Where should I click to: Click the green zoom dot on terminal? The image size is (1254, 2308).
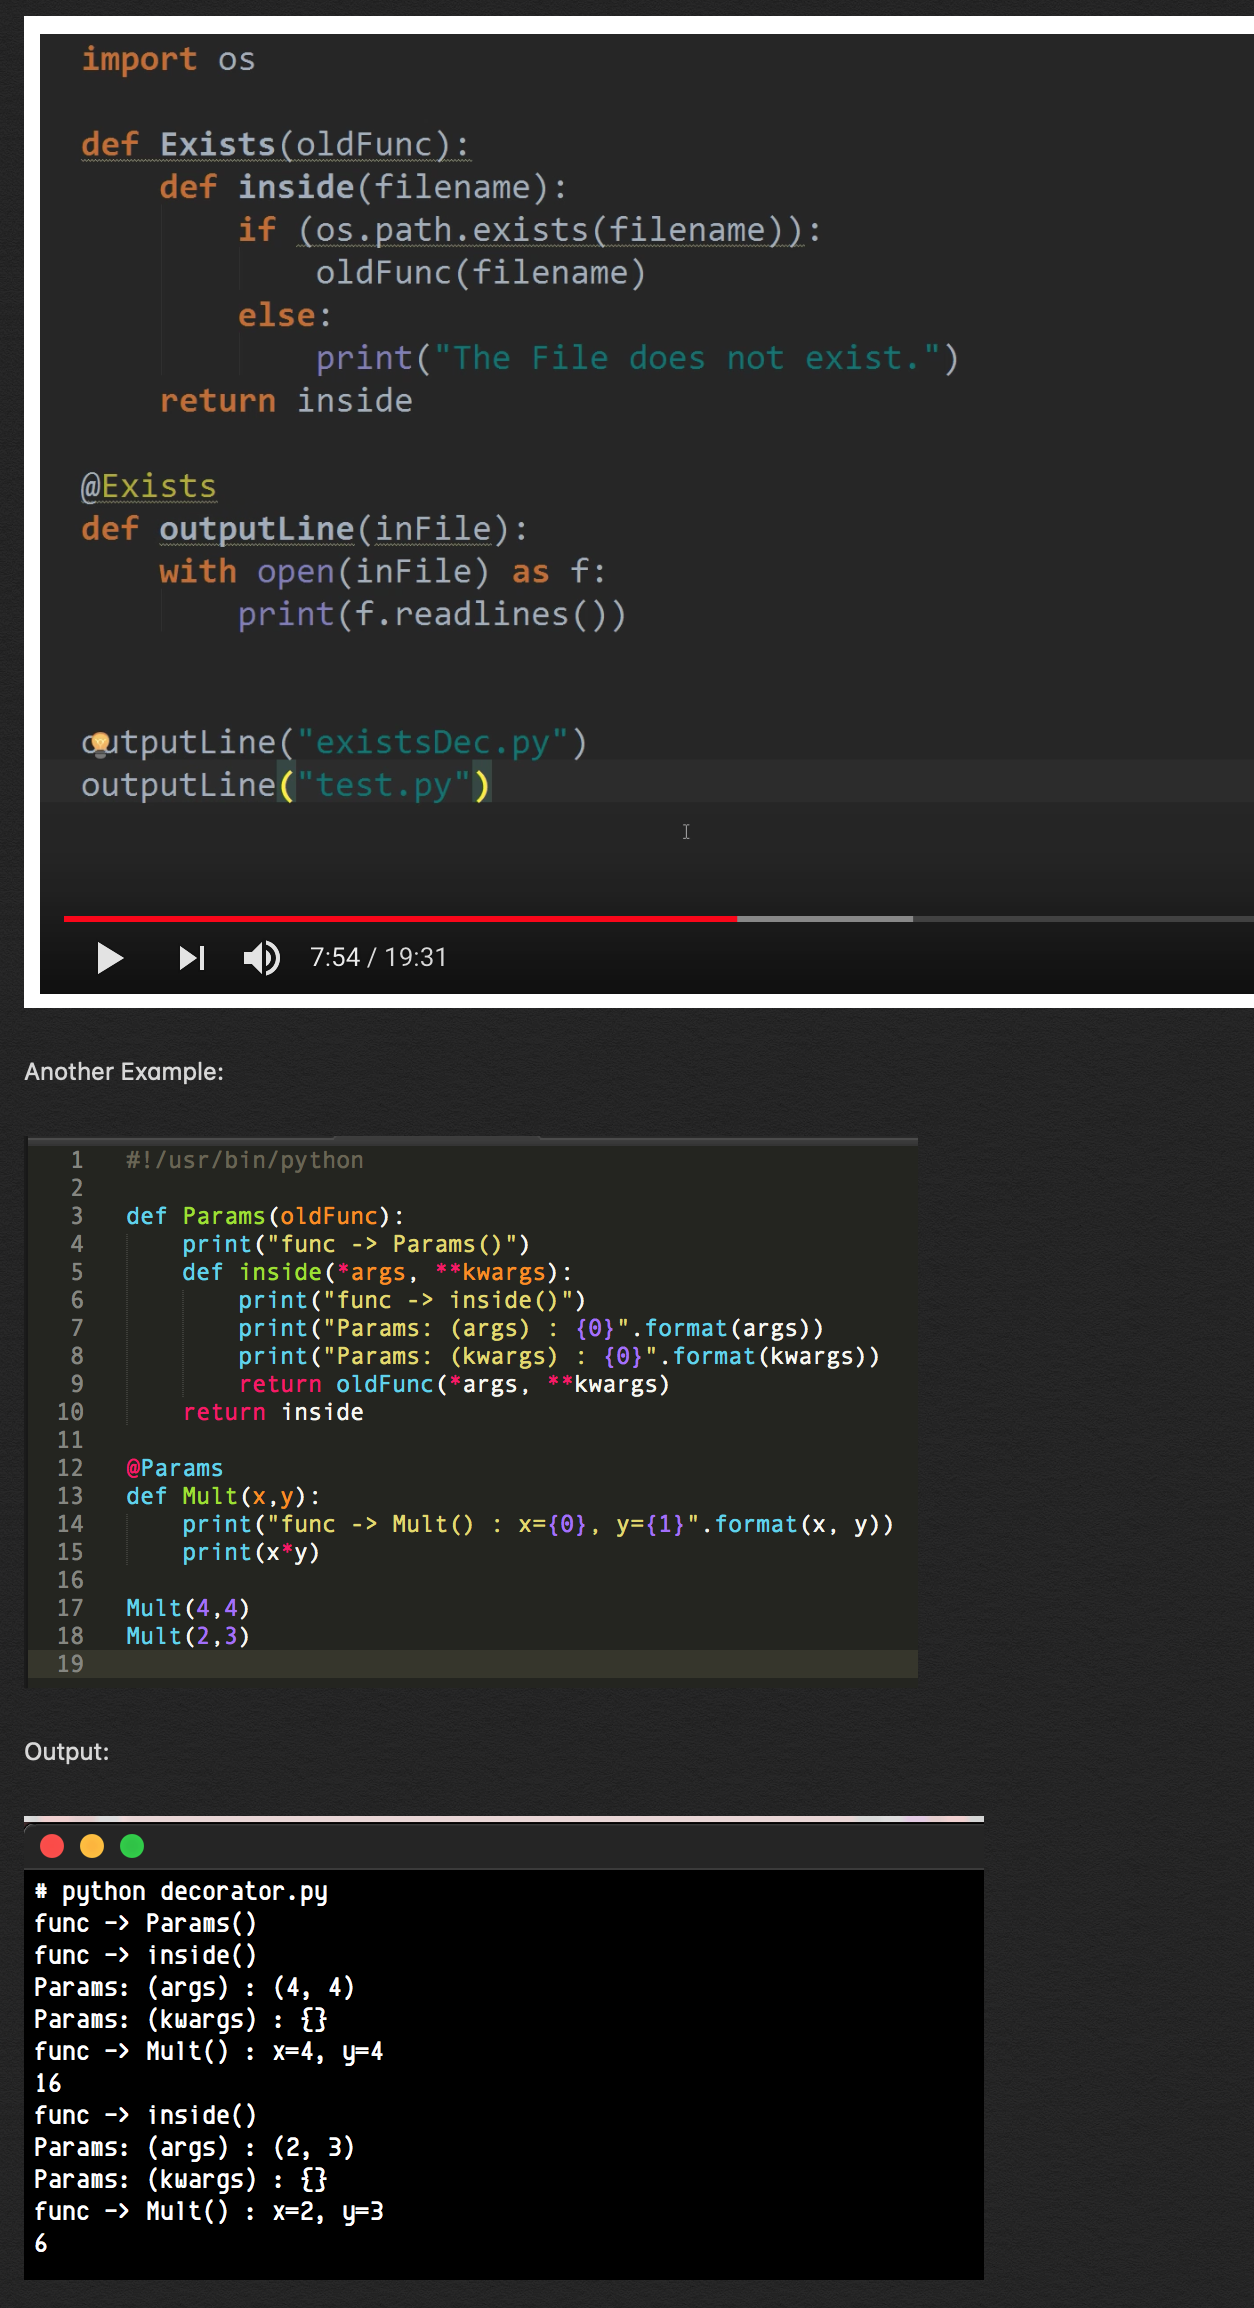tap(132, 1846)
